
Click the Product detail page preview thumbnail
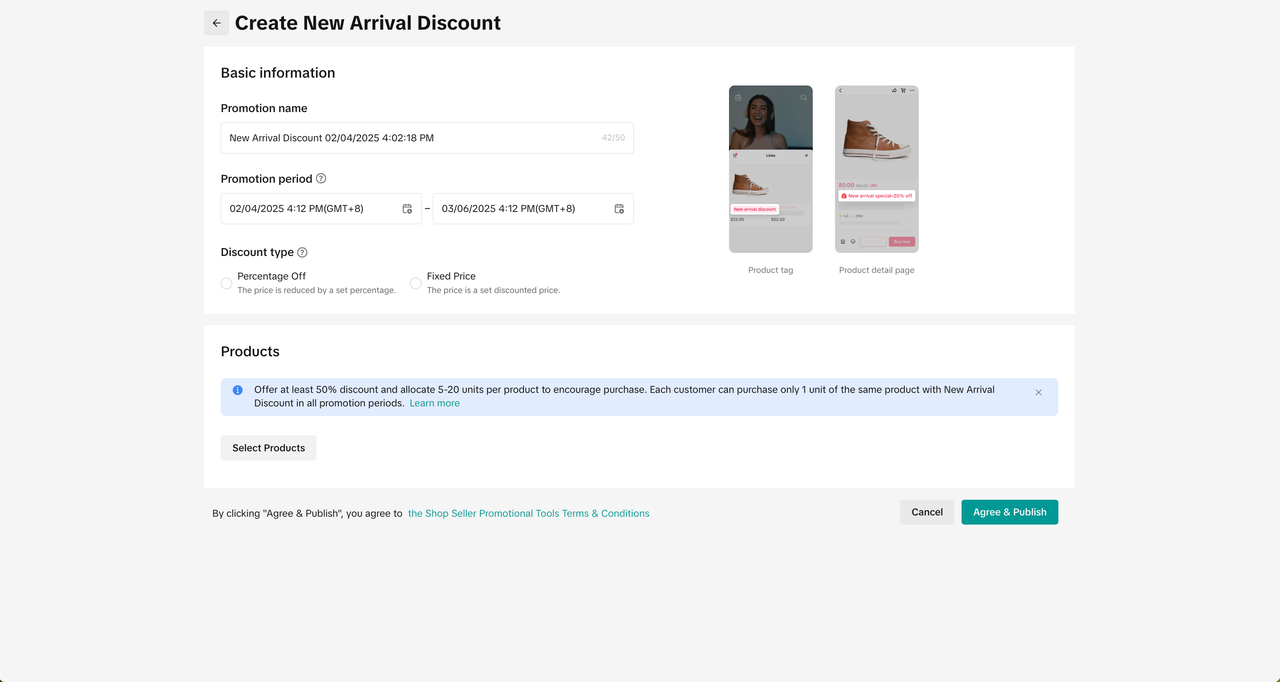coord(876,168)
